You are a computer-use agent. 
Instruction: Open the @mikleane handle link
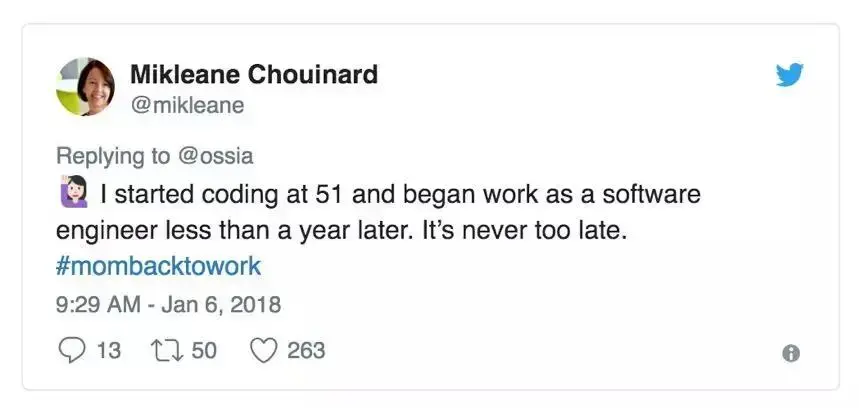pos(187,103)
